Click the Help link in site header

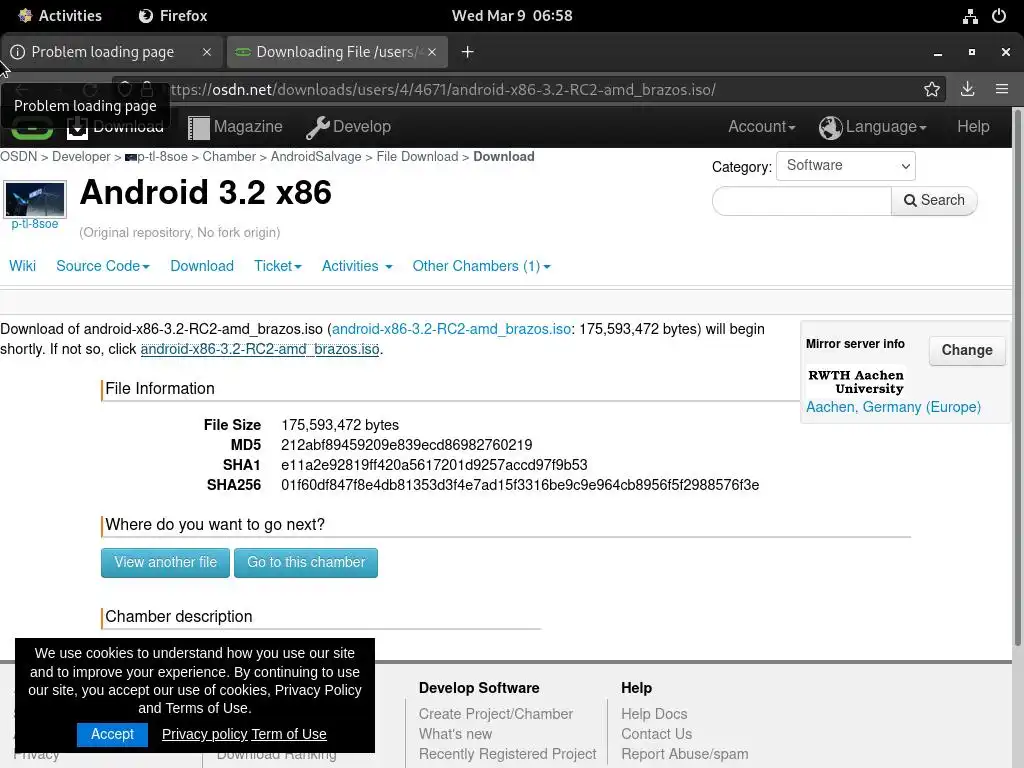click(x=973, y=127)
